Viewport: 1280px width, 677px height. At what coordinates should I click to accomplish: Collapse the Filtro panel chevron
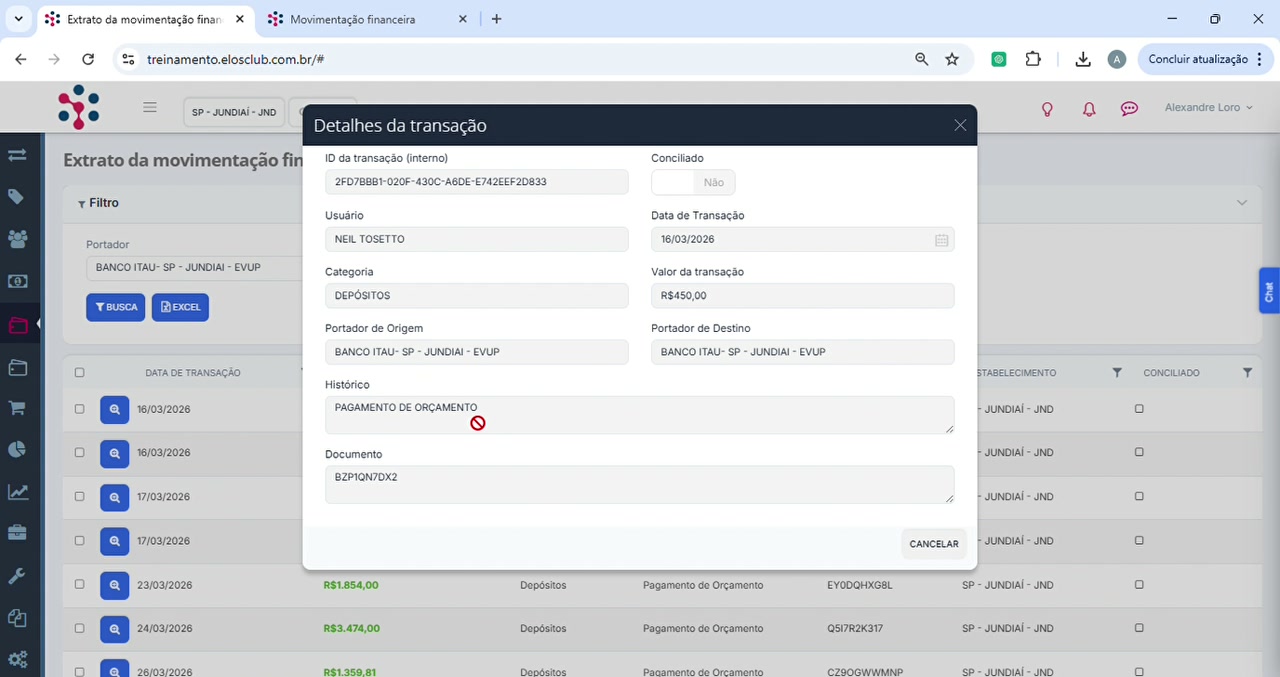(x=1242, y=203)
